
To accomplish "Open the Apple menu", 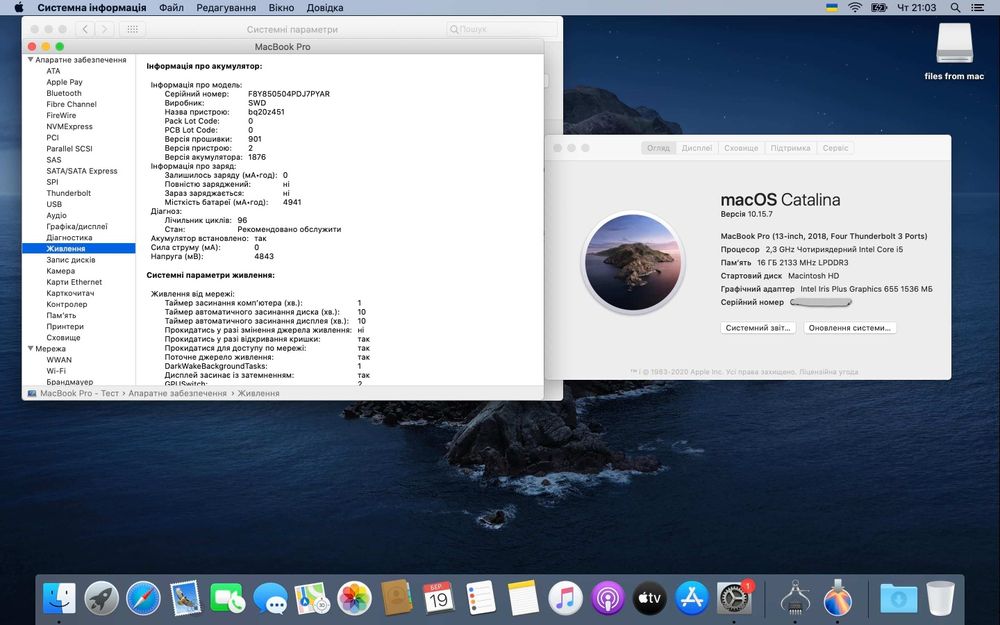I will (18, 8).
